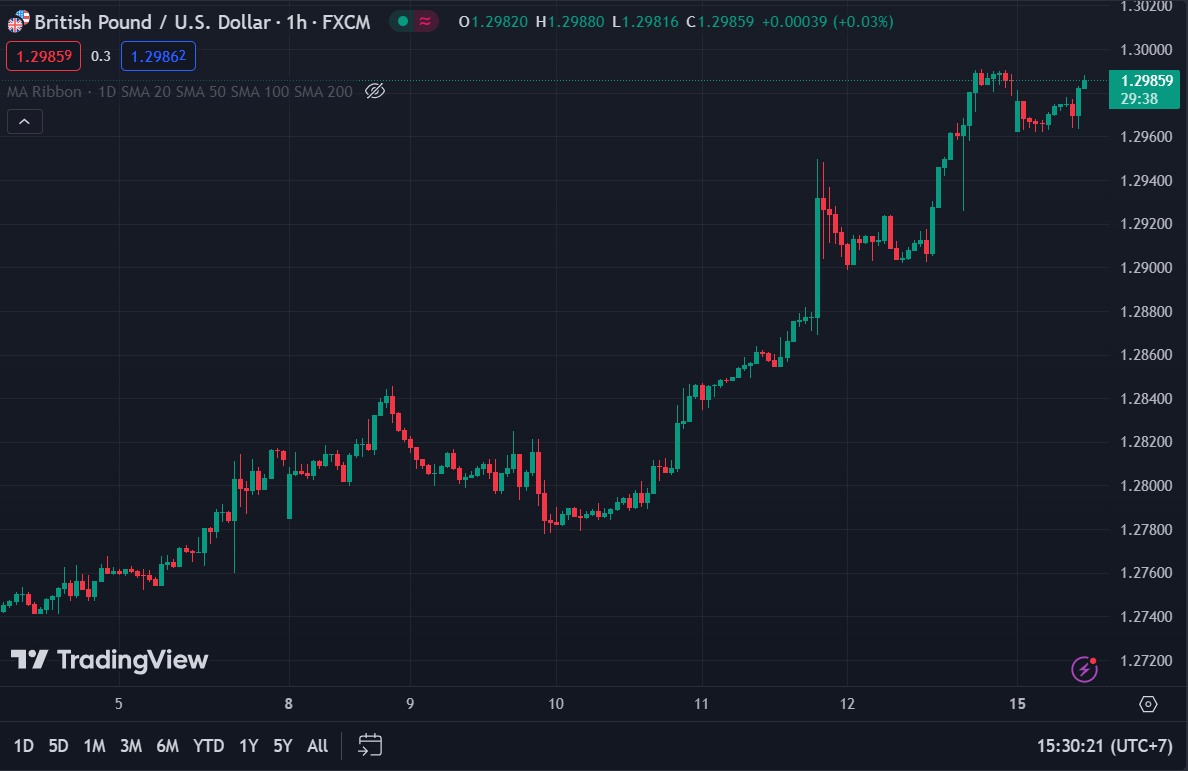This screenshot has width=1188, height=771.
Task: Open the chart settings hexagon icon
Action: [x=1148, y=704]
